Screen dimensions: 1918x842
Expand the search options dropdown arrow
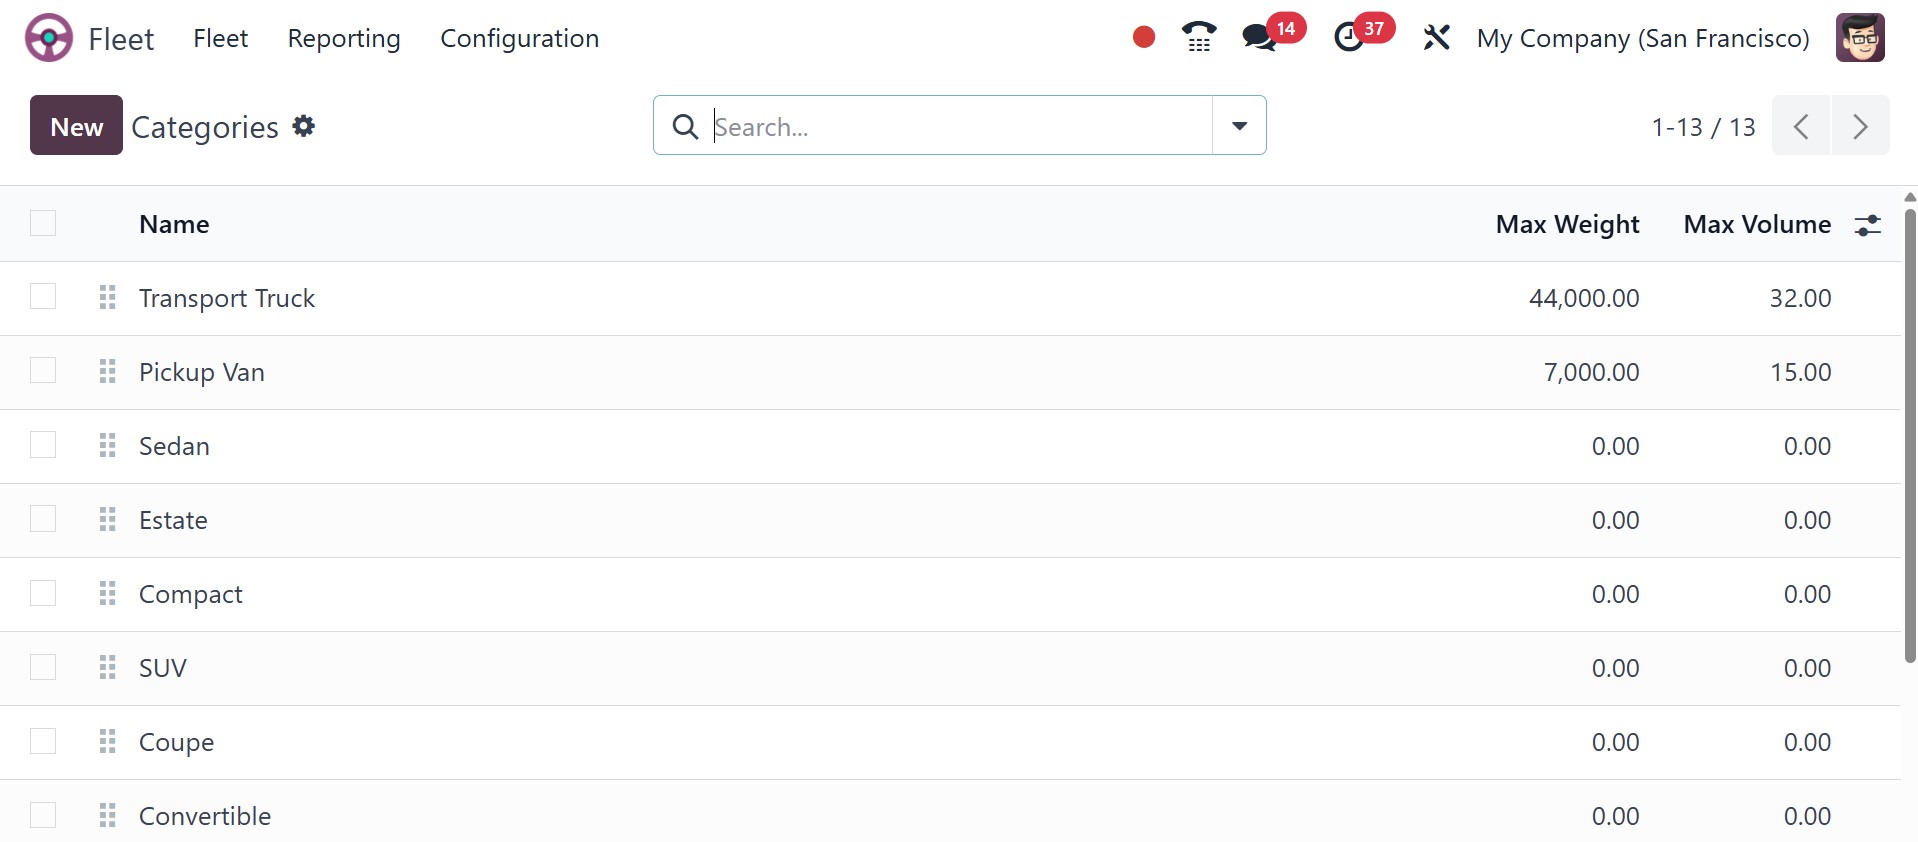tap(1239, 126)
